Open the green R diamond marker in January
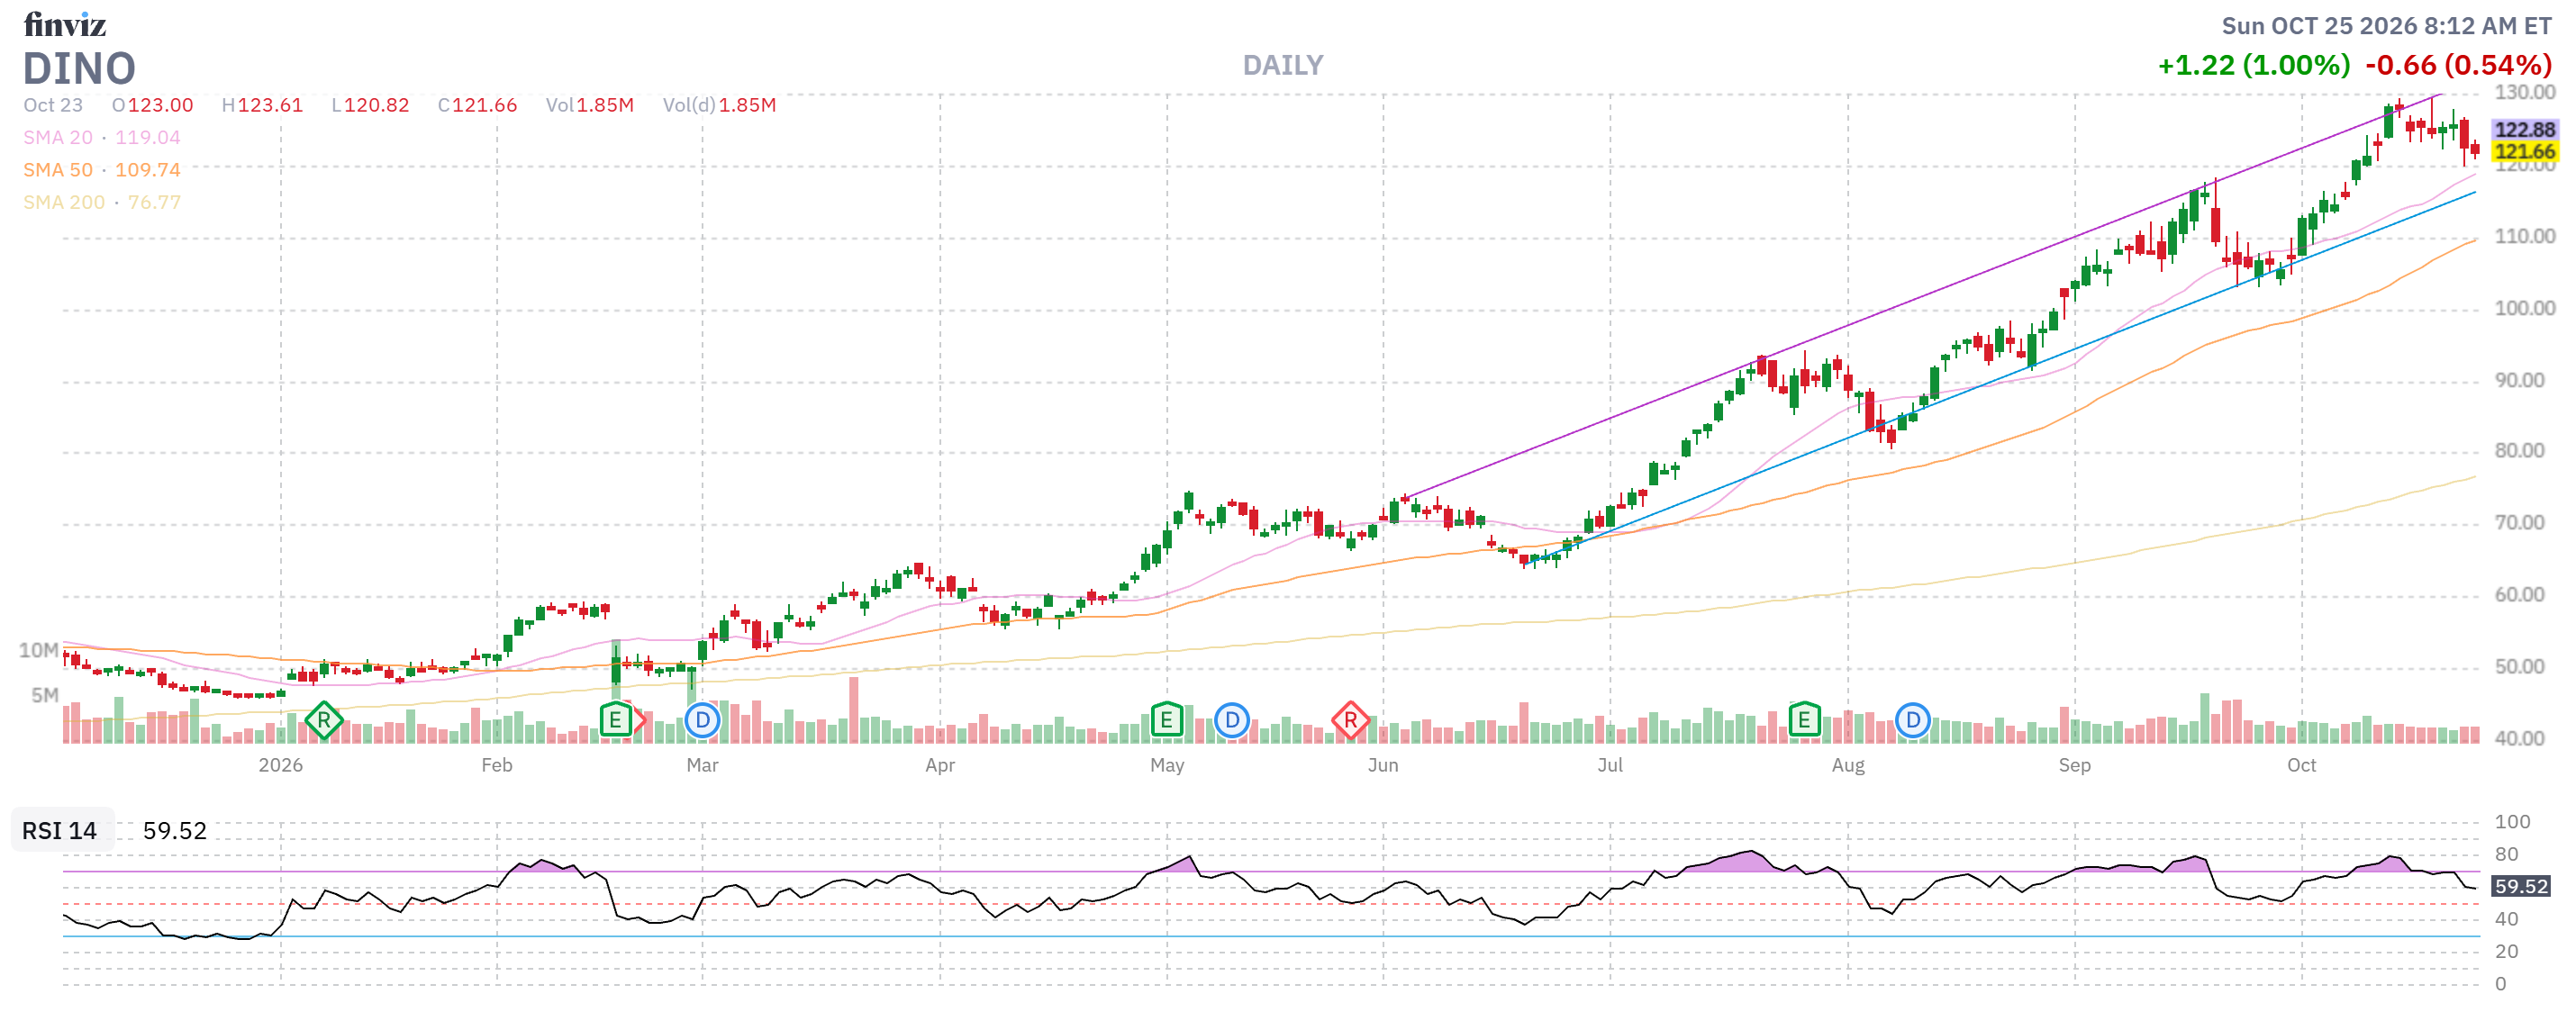The width and height of the screenshot is (2576, 1012). tap(323, 720)
